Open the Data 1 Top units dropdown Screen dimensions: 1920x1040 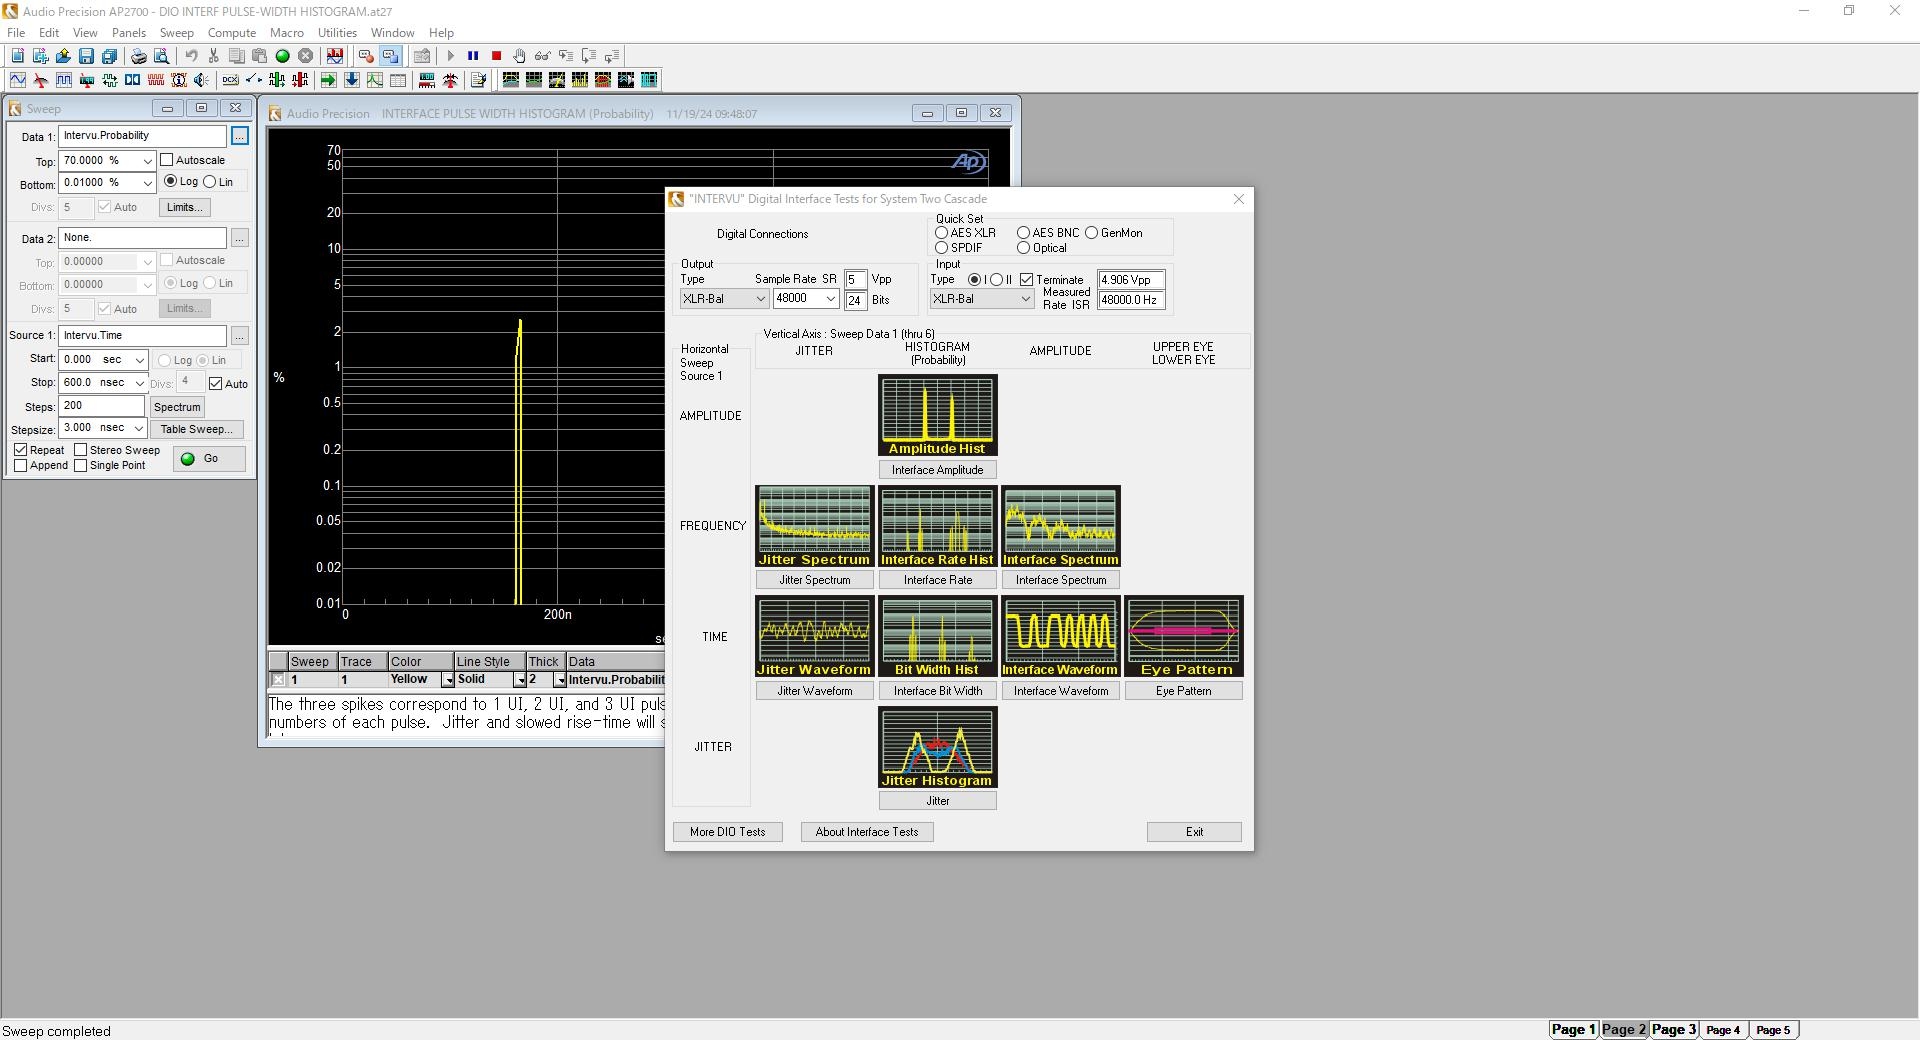coord(147,161)
